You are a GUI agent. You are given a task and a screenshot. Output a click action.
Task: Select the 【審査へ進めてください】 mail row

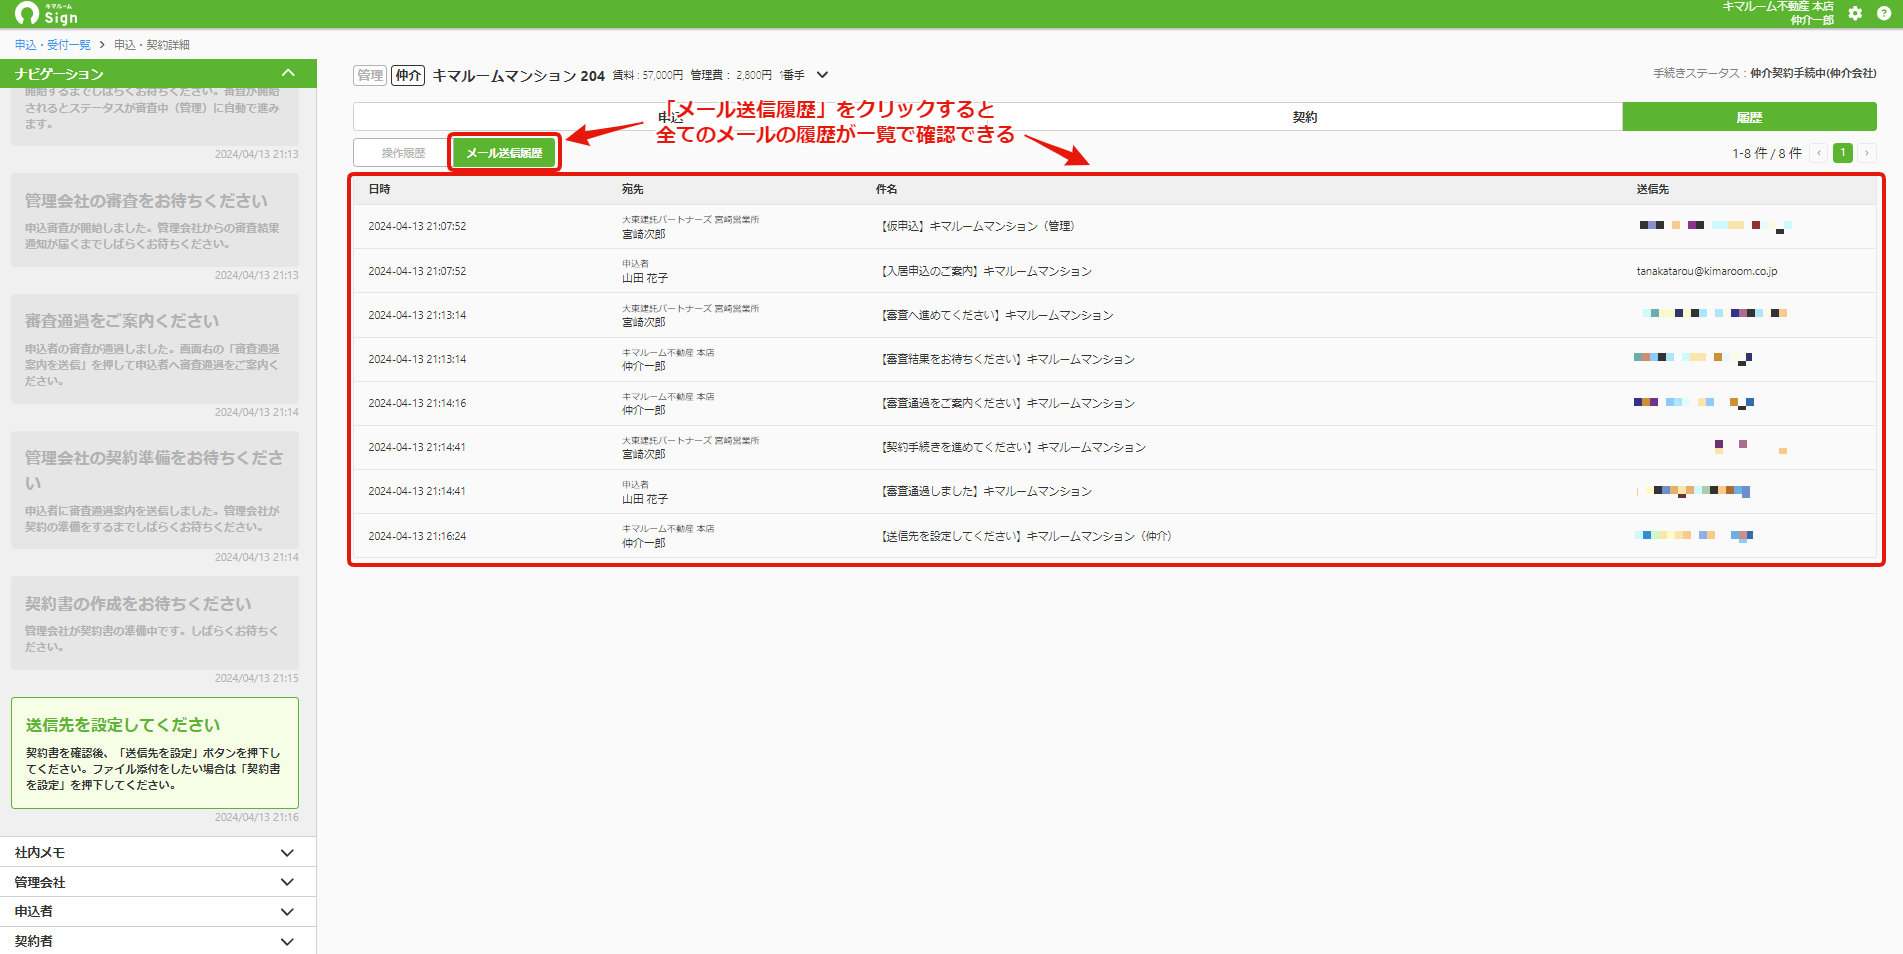1114,315
